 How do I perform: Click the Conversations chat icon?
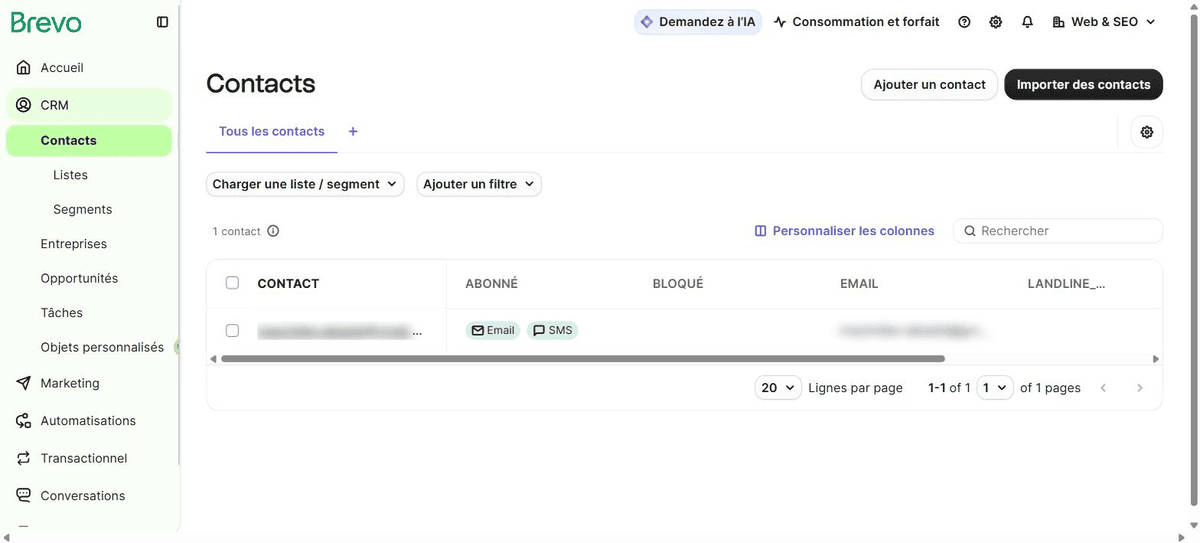[24, 496]
